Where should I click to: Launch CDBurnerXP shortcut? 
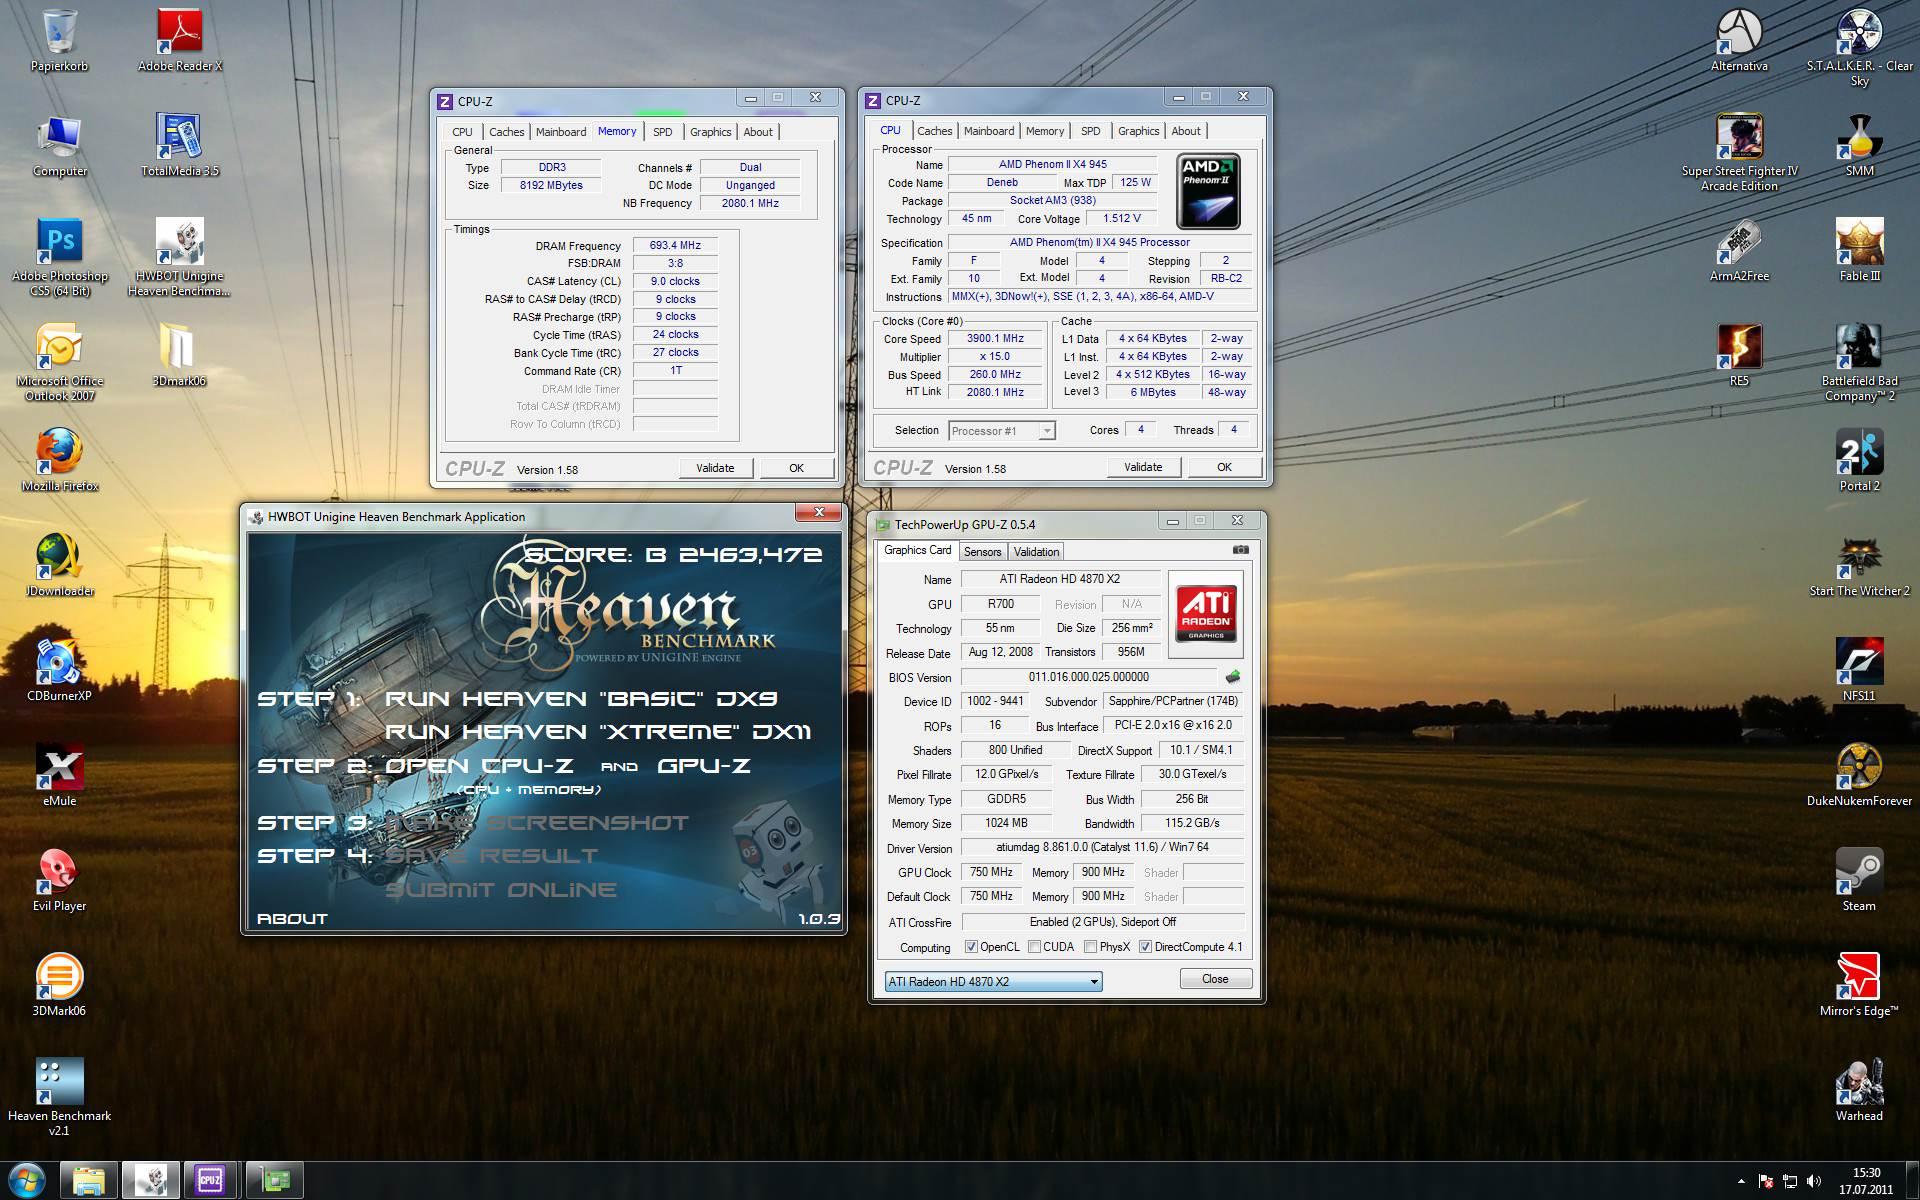tap(59, 670)
